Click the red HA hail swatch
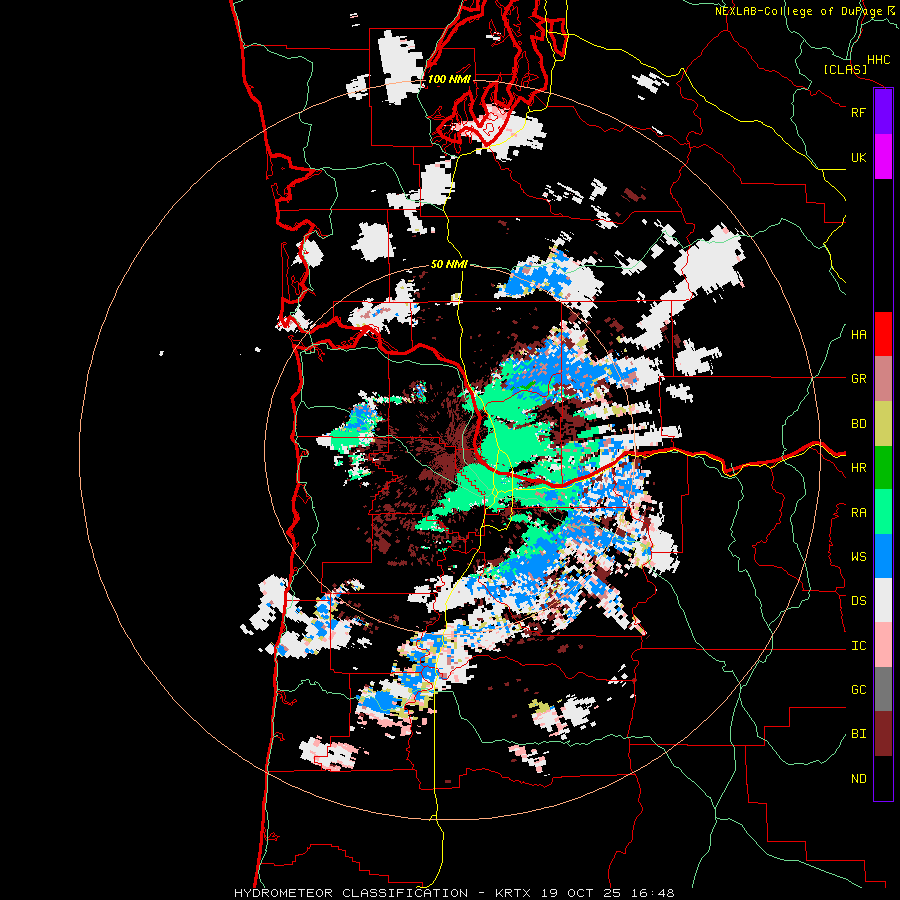 click(883, 334)
